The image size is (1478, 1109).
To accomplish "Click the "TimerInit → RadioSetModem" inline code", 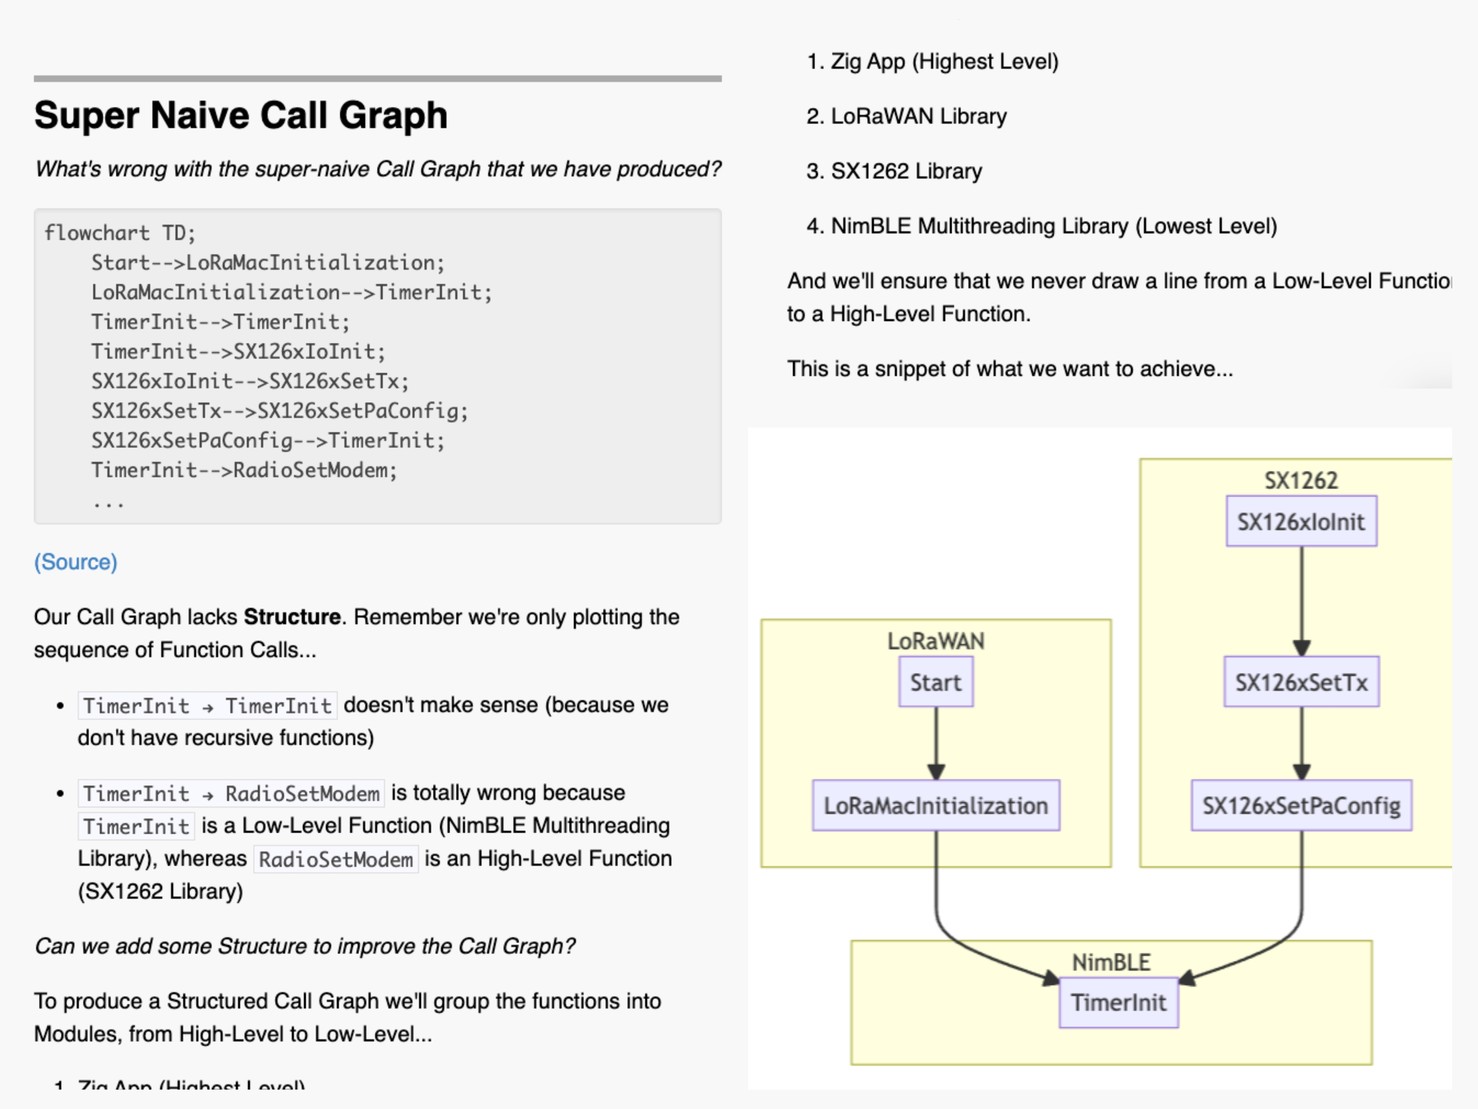I will coord(231,794).
